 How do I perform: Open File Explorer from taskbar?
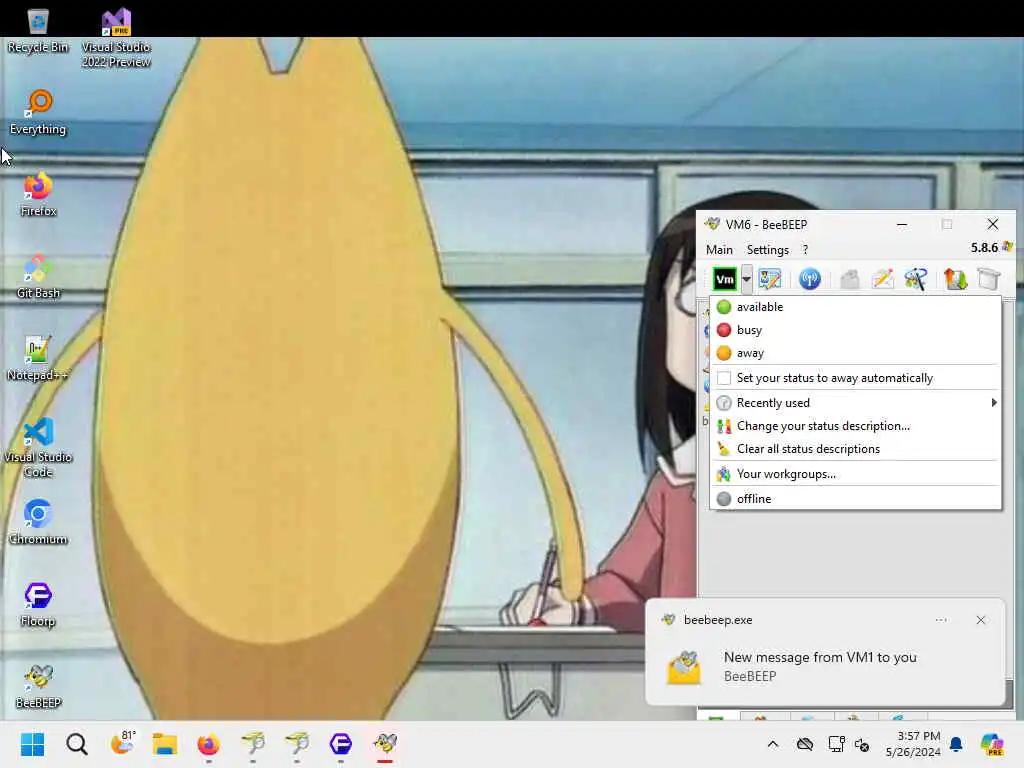coord(165,744)
